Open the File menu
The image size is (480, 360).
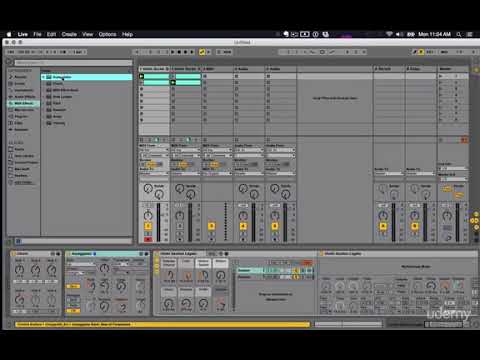[x=37, y=34]
